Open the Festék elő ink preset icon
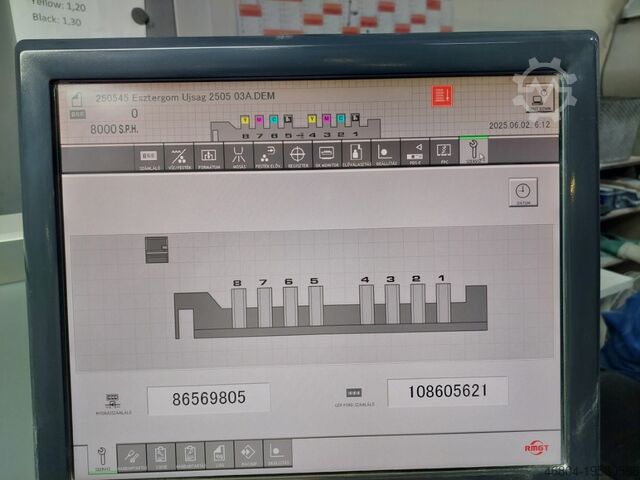Viewport: 640px width, 480px height. [x=267, y=156]
